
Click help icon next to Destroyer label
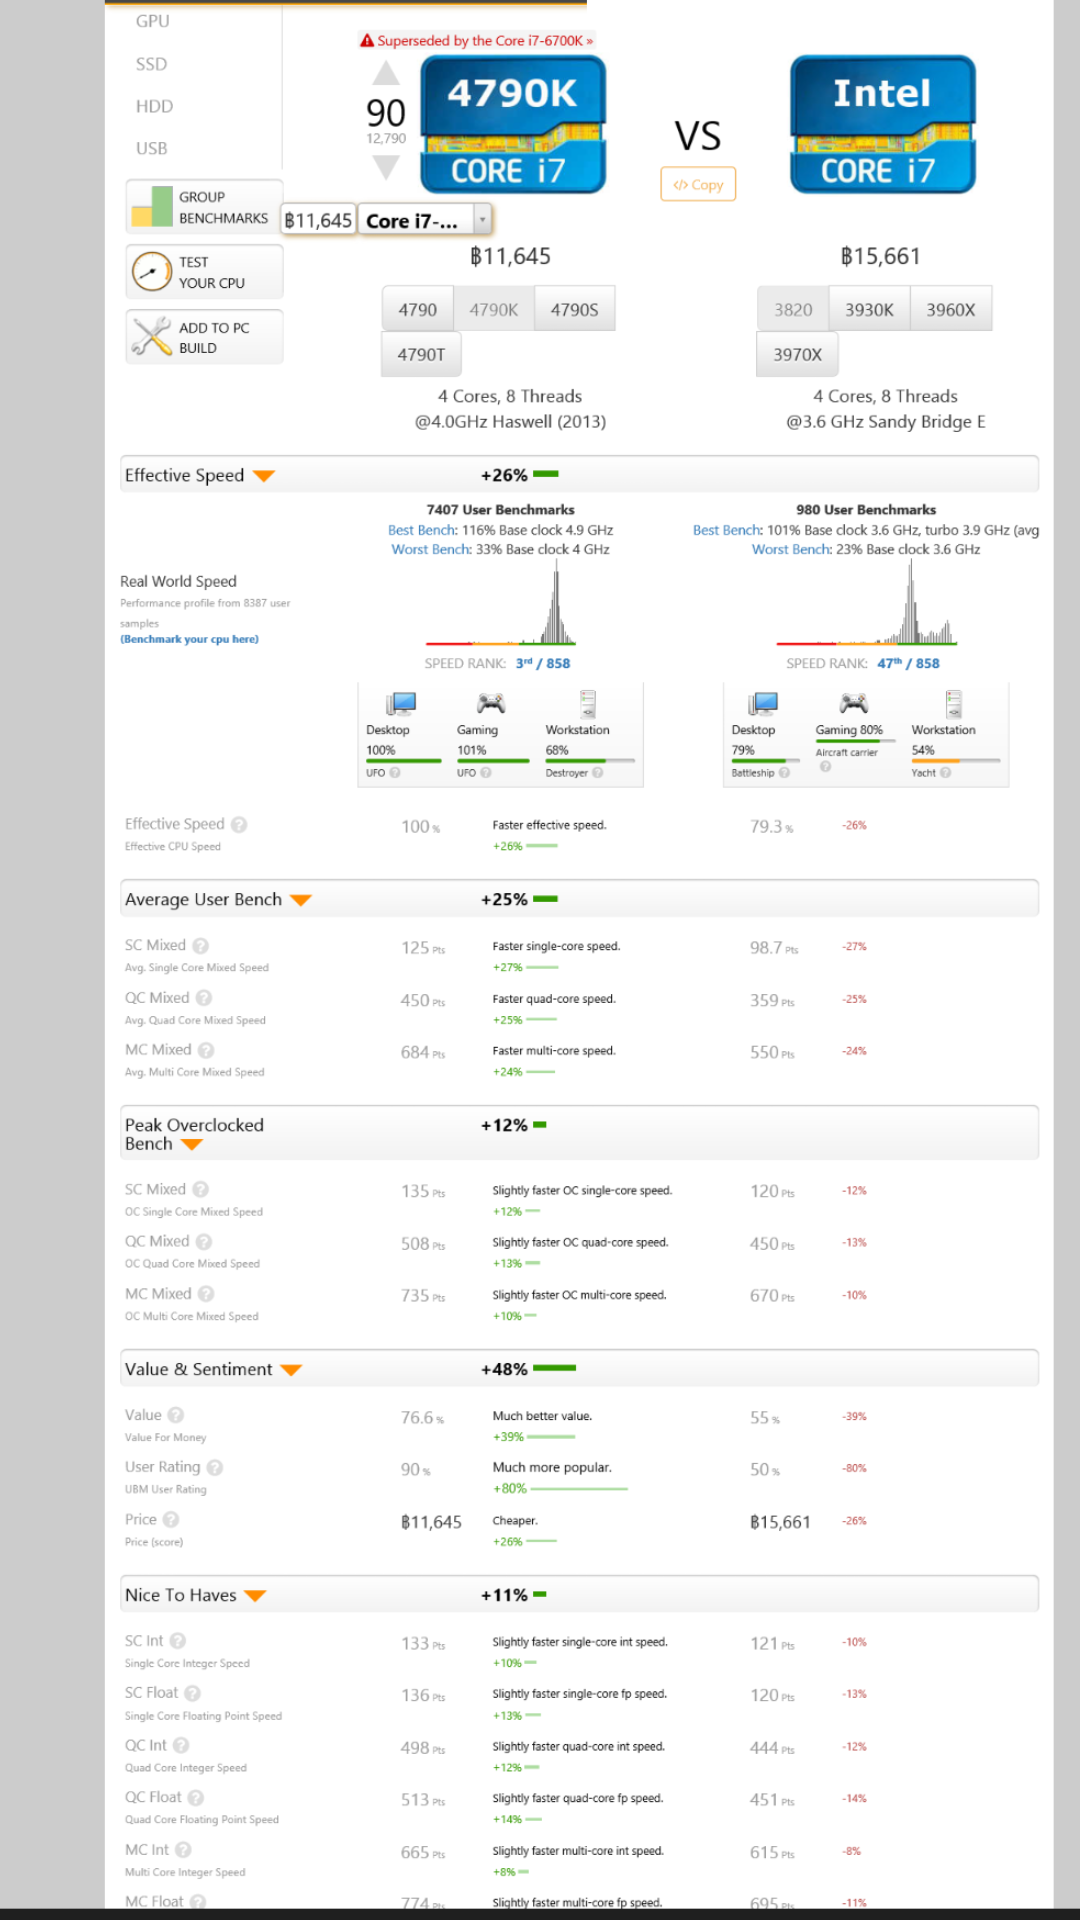coord(598,773)
